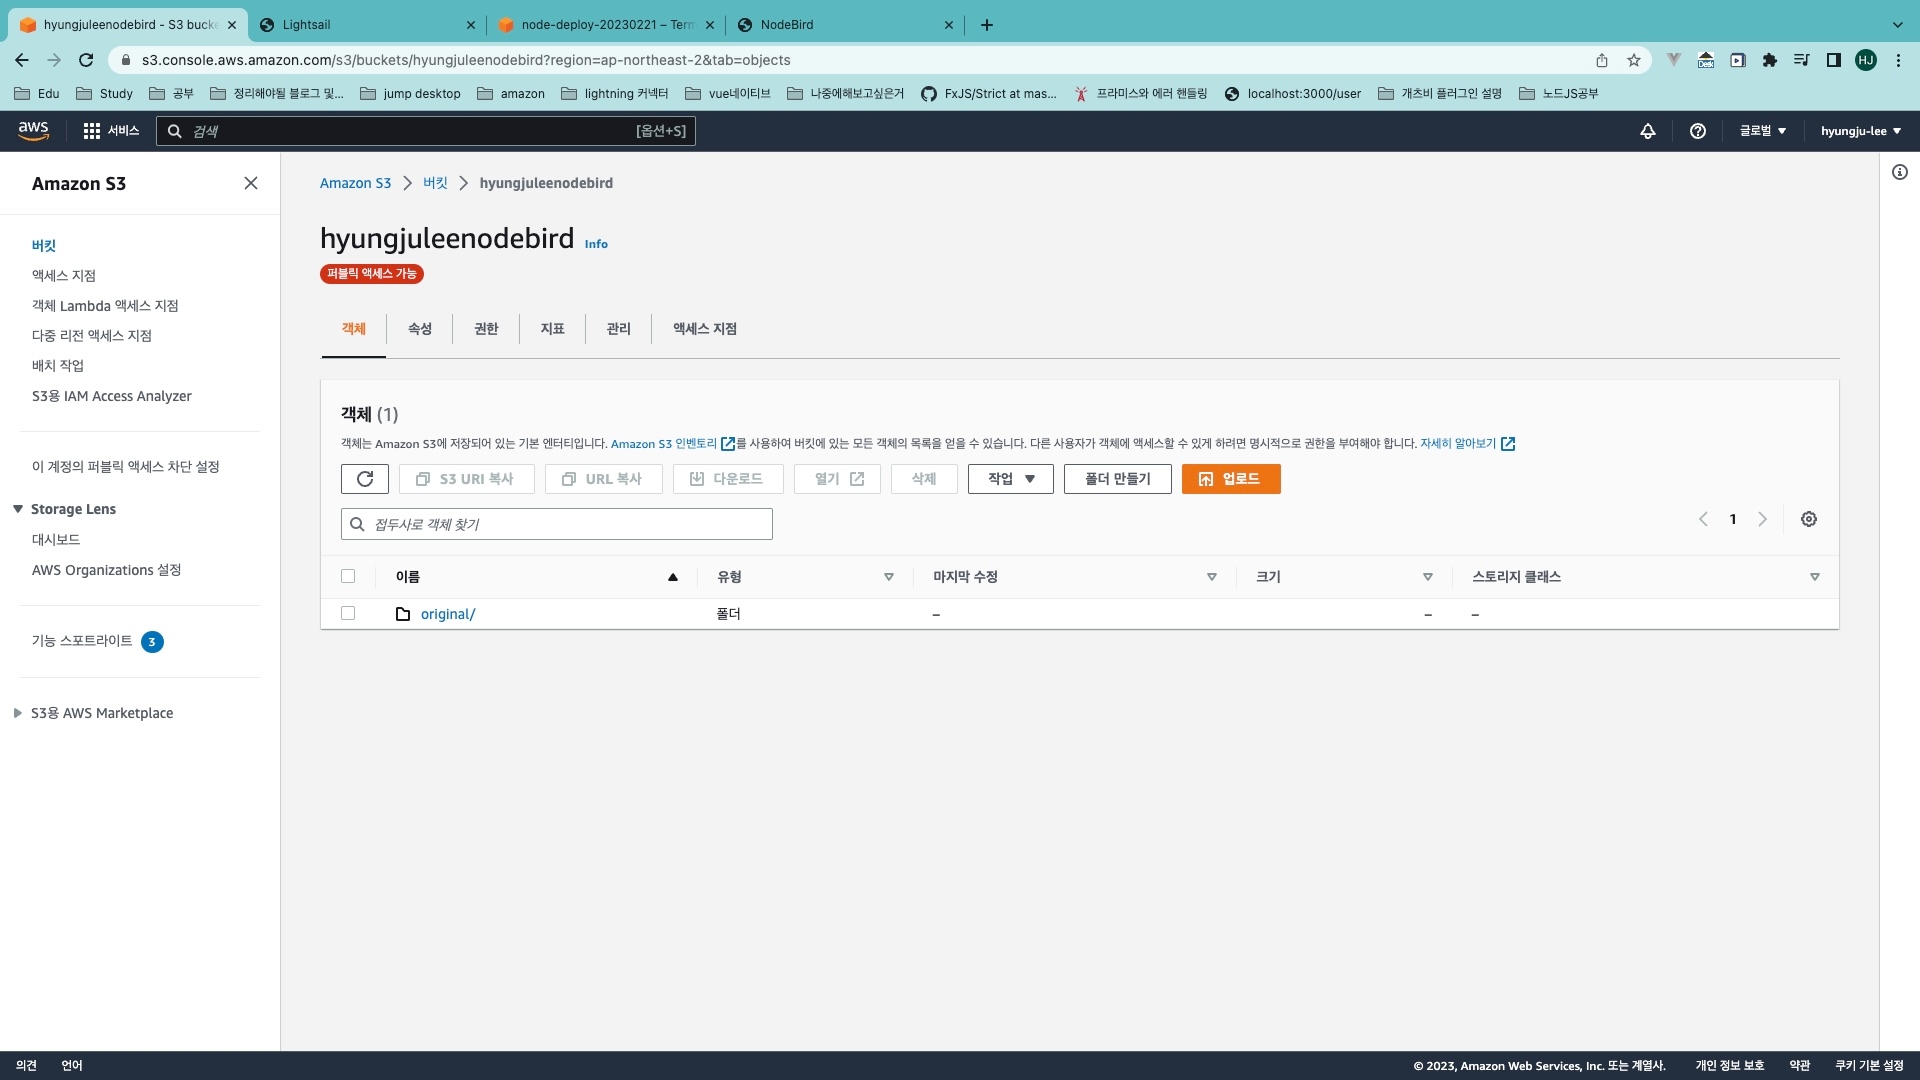Image resolution: width=1920 pixels, height=1080 pixels.
Task: Open the Chrome side panel icon
Action: [x=1834, y=60]
